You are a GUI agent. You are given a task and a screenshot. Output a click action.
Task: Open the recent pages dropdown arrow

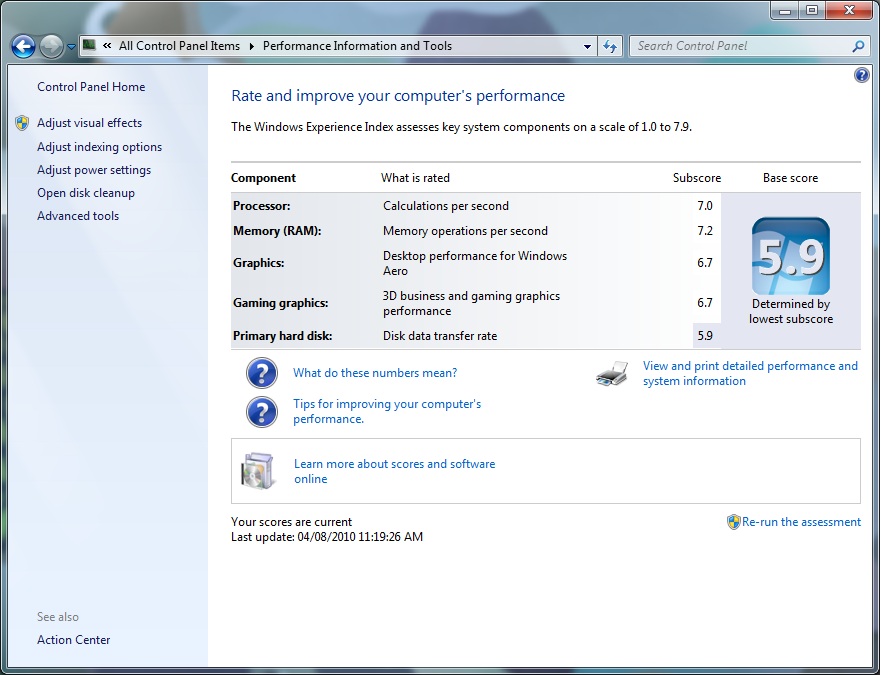[x=71, y=47]
